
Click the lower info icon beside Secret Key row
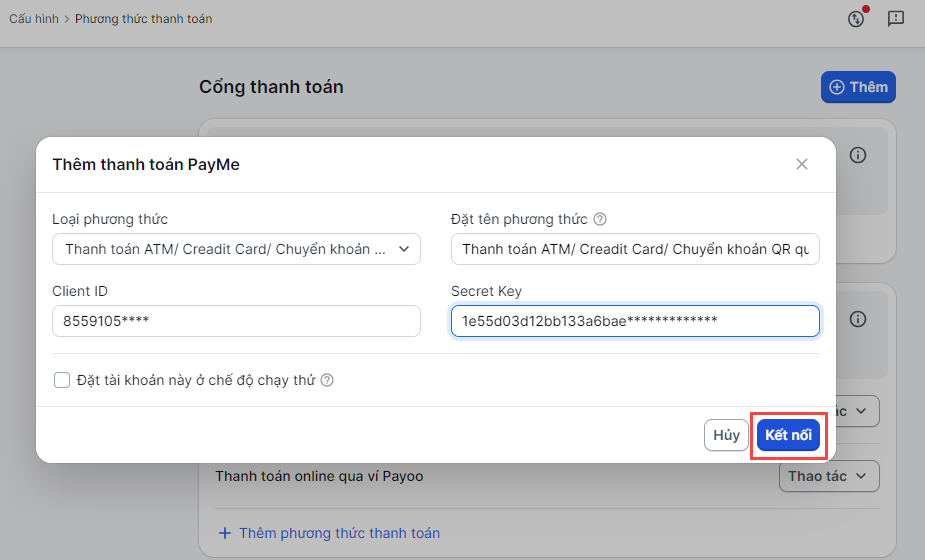point(857,320)
